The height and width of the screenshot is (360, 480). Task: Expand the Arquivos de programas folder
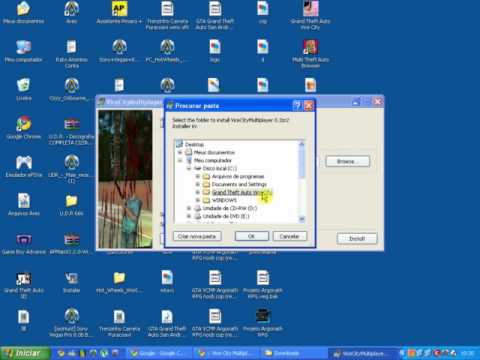[x=198, y=176]
